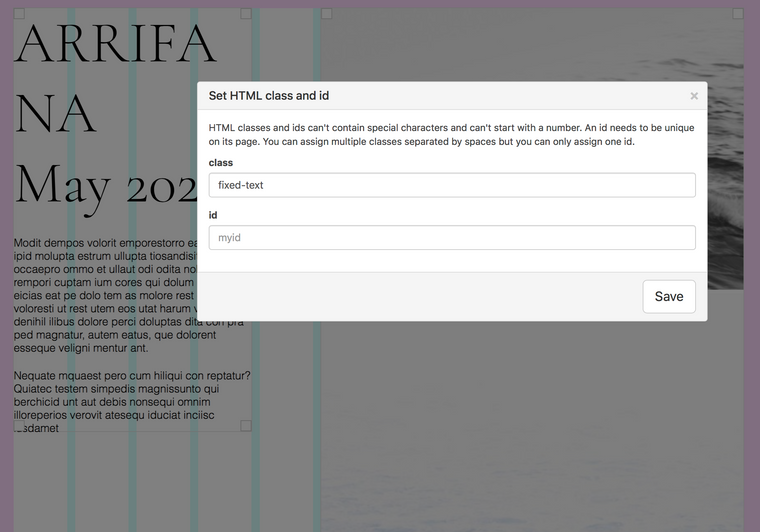
Task: Click the image frame's top-left resize handle
Action: [326, 14]
